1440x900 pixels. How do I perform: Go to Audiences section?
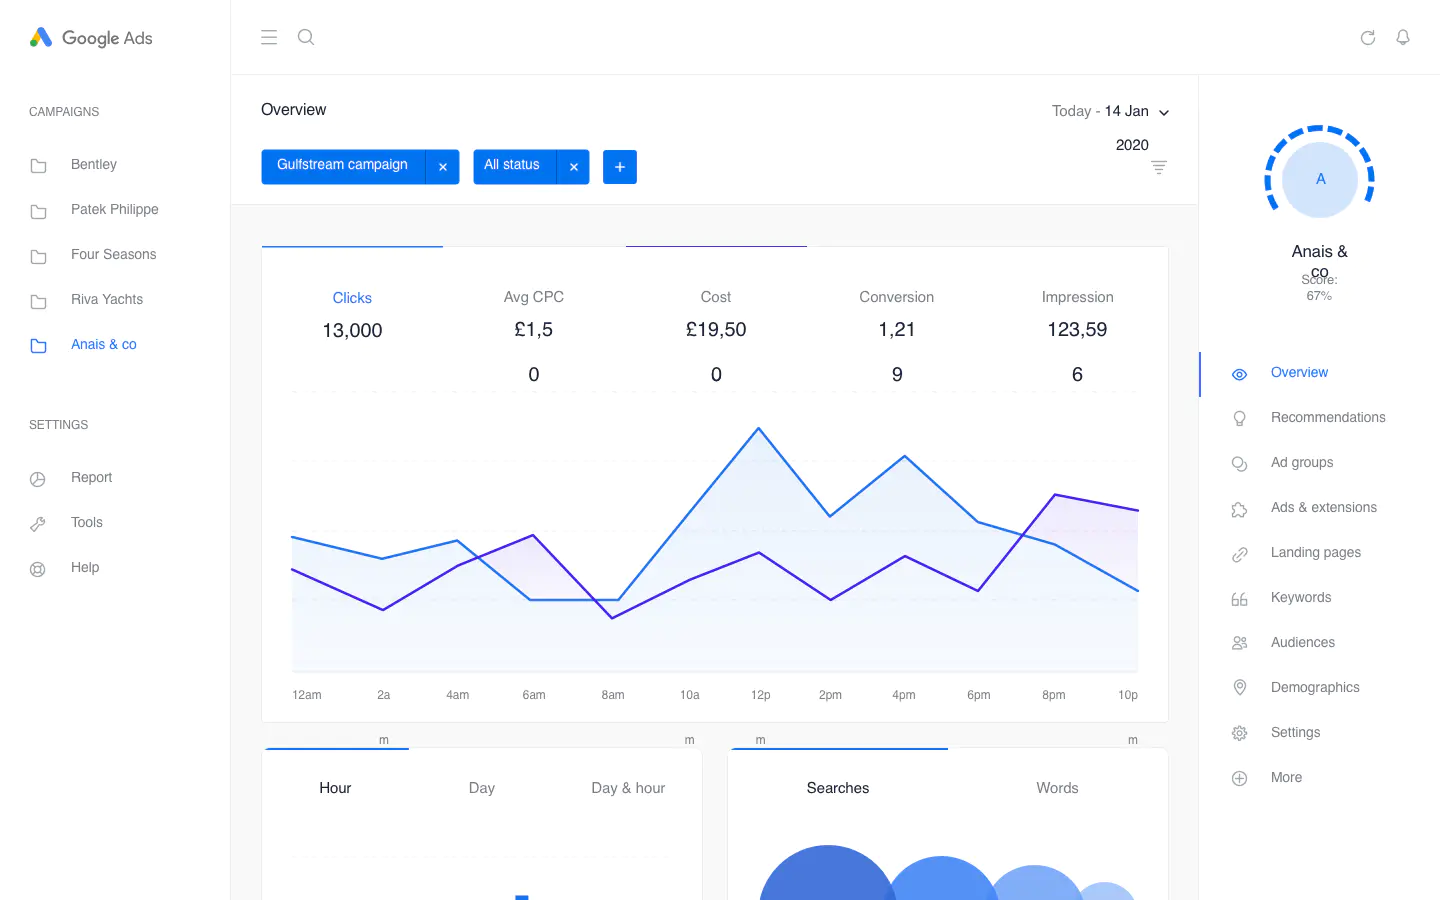click(x=1303, y=642)
